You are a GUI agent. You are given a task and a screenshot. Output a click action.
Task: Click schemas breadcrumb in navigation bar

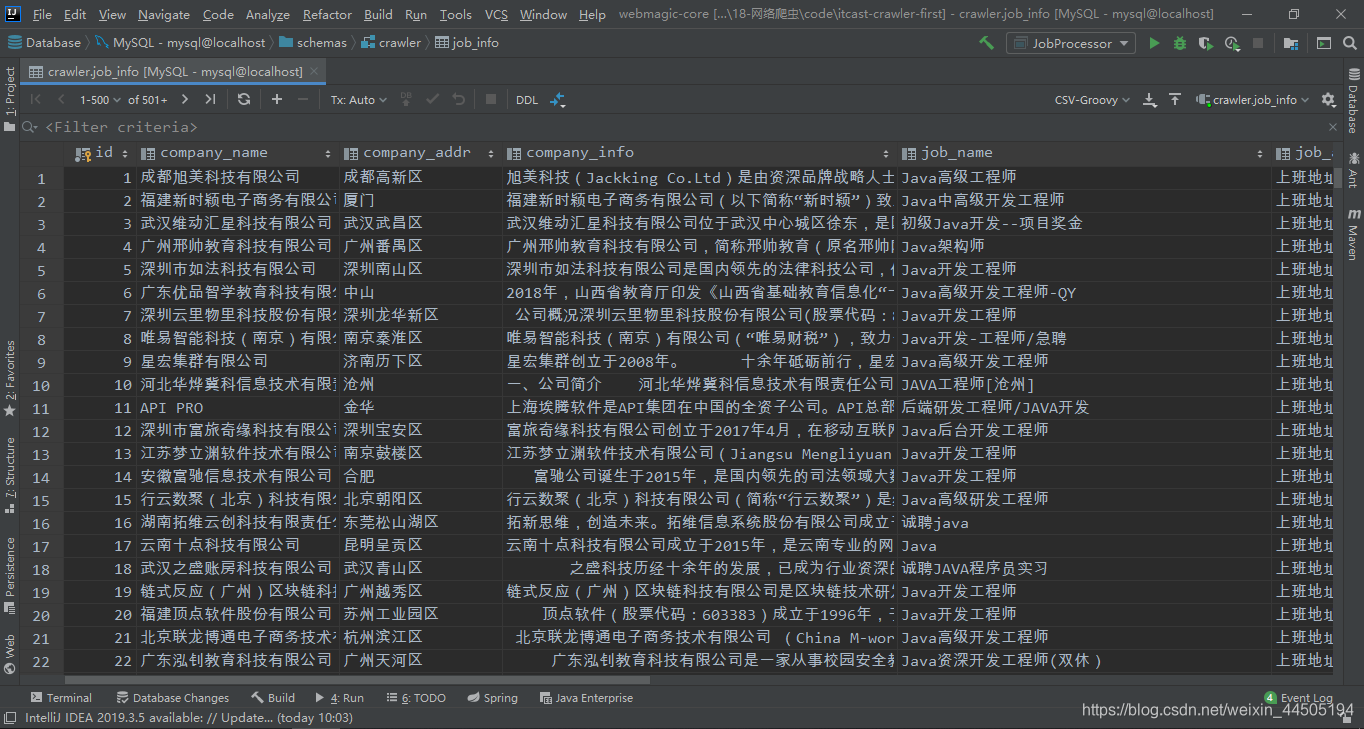312,43
